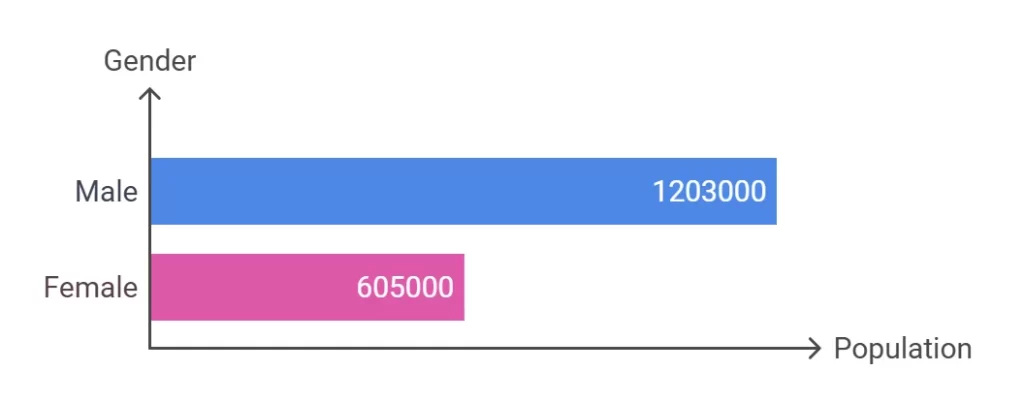Click the left start of the Male bar

(x=154, y=191)
